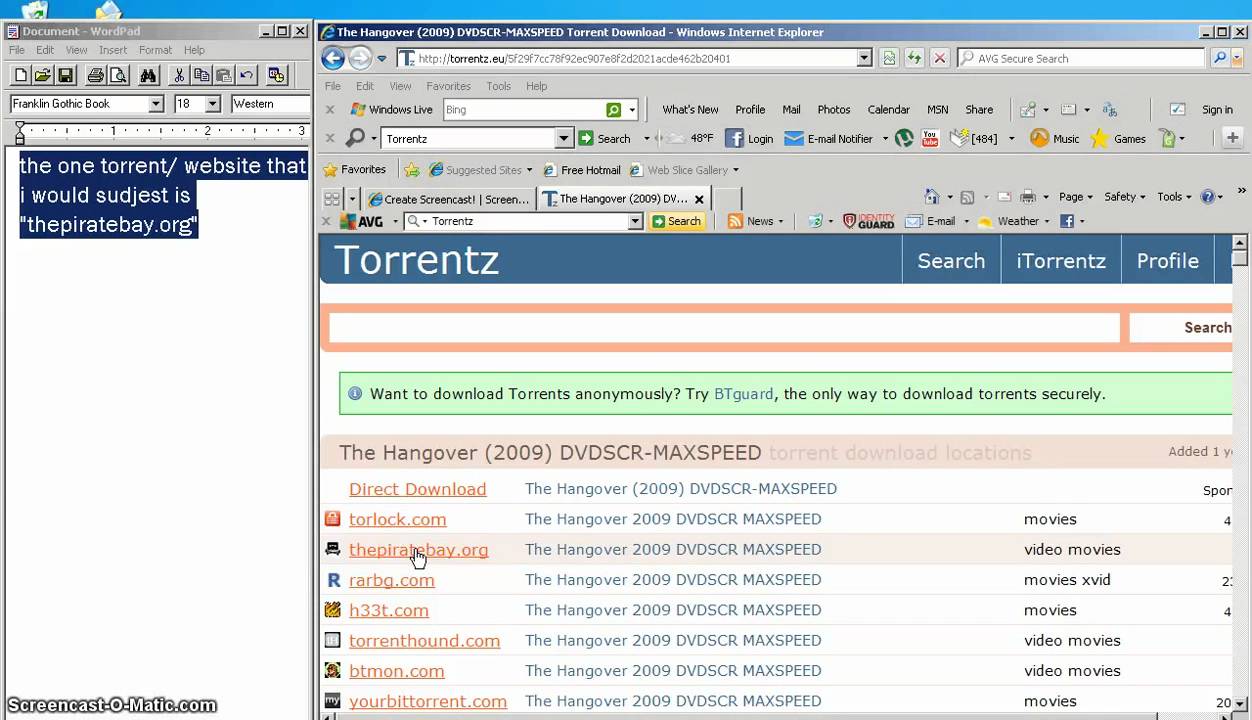This screenshot has height=720, width=1252.
Task: Click the Home icon in IE command bar
Action: 932,197
